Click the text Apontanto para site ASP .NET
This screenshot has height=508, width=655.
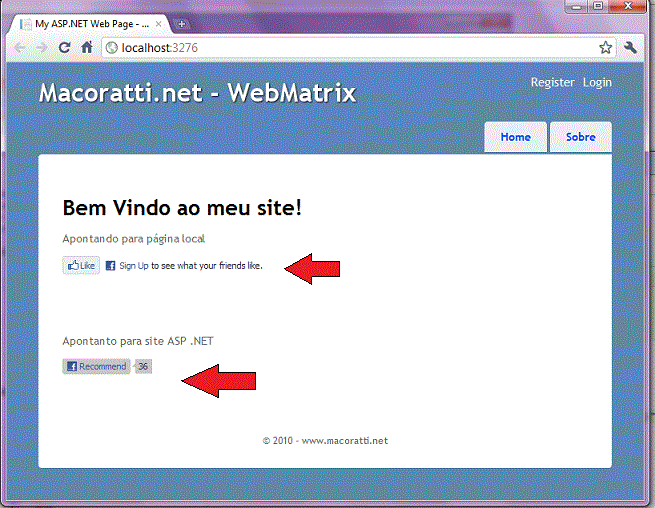click(x=138, y=341)
